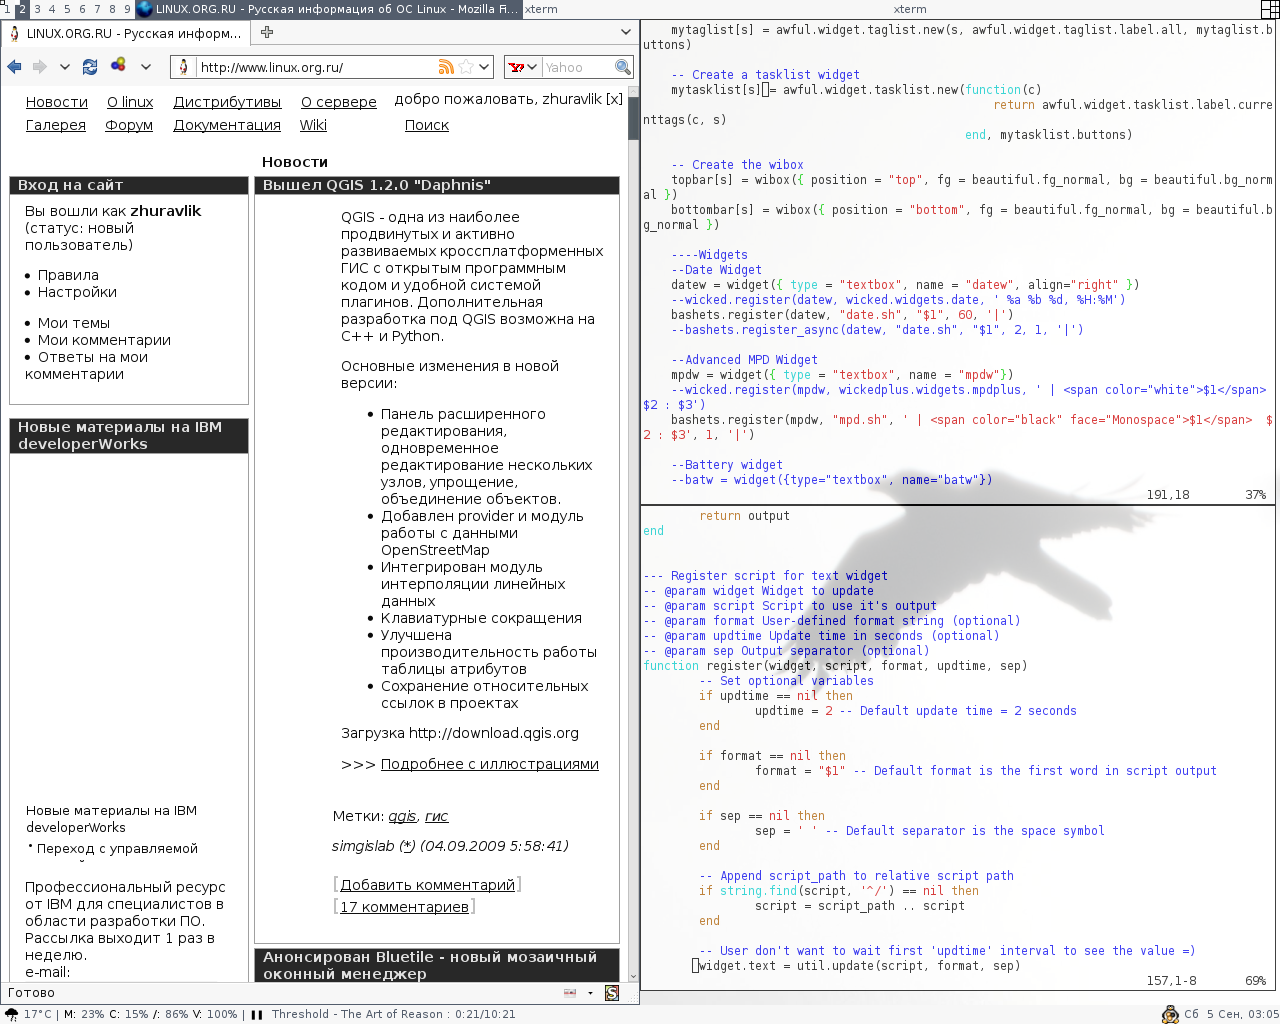Click the NoScript S icon in status bar
Image resolution: width=1280 pixels, height=1024 pixels.
[612, 993]
